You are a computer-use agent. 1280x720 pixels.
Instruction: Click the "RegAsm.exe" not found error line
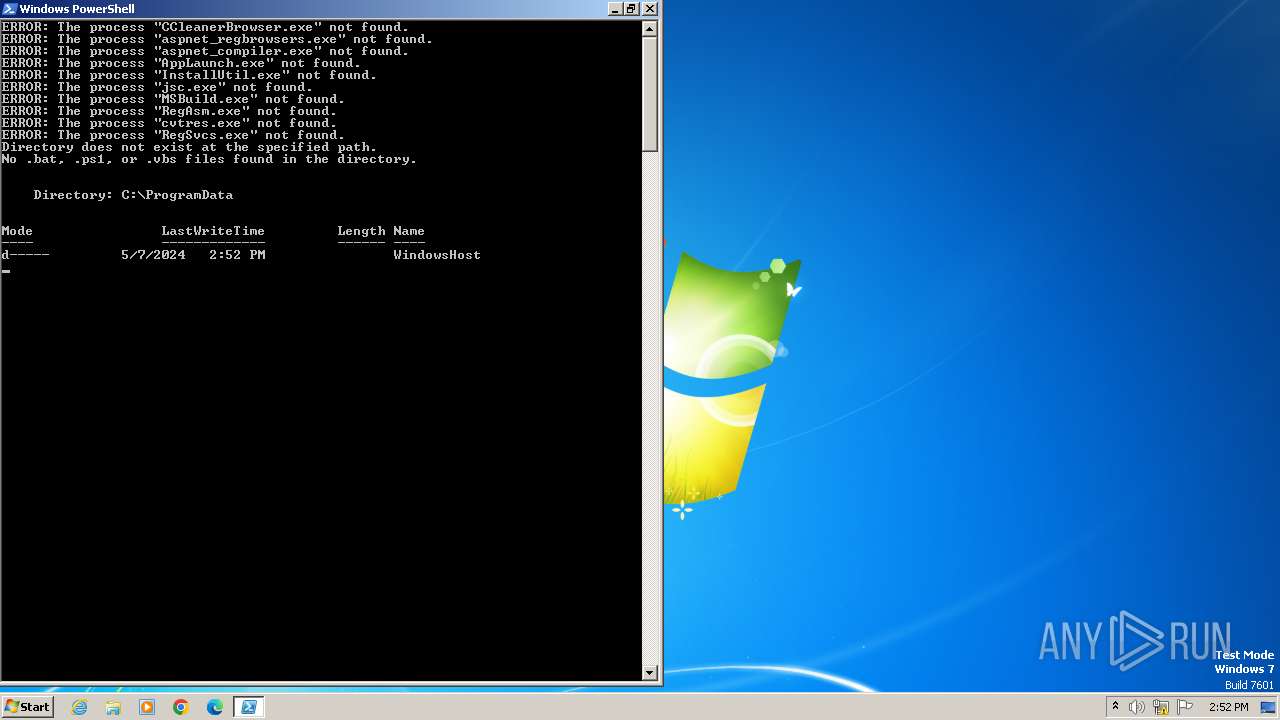[x=169, y=111]
